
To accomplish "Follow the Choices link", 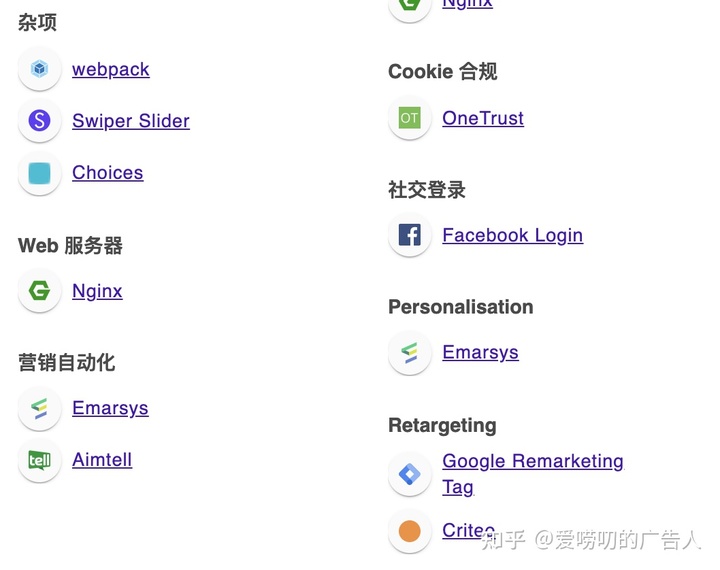I will (x=107, y=173).
